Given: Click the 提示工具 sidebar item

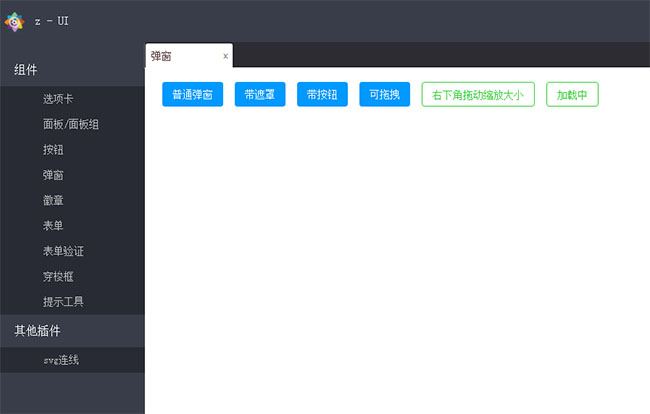Looking at the screenshot, I should tap(64, 301).
